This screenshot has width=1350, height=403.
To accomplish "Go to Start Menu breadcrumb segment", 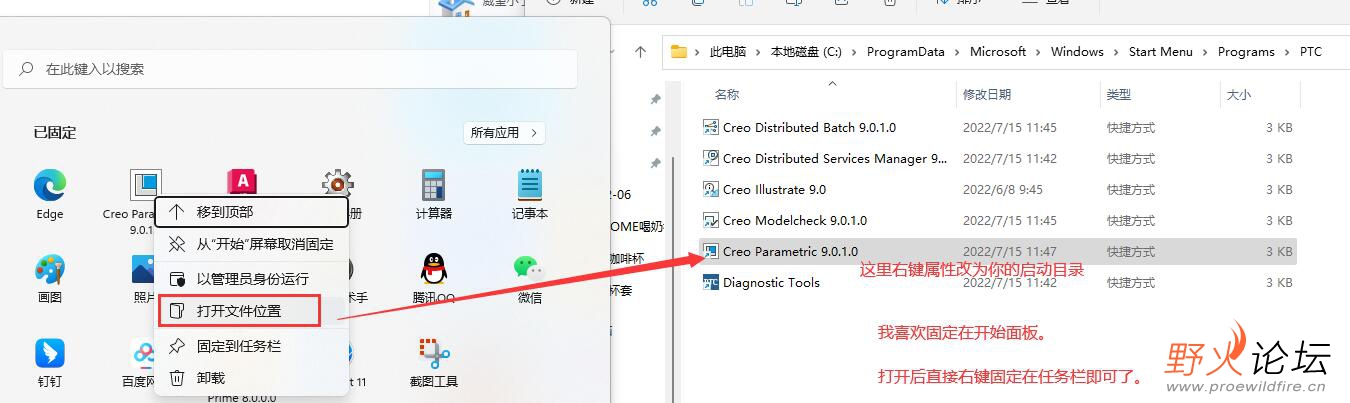I will click(1160, 52).
